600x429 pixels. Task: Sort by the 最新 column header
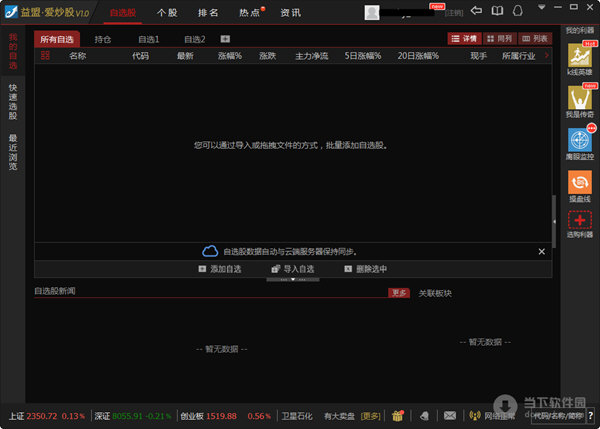coord(185,56)
